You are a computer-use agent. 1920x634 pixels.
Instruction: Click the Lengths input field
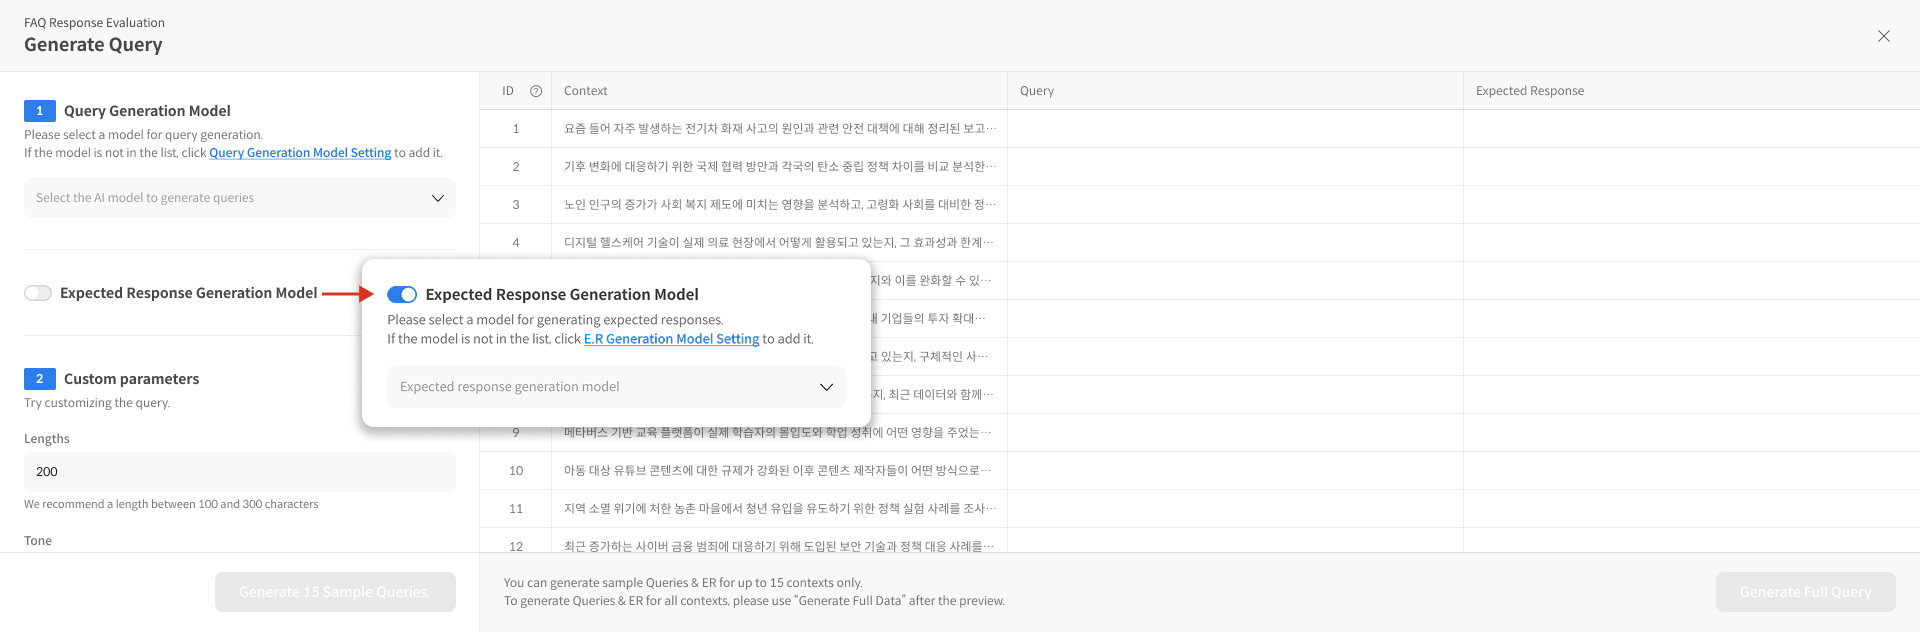coord(239,472)
